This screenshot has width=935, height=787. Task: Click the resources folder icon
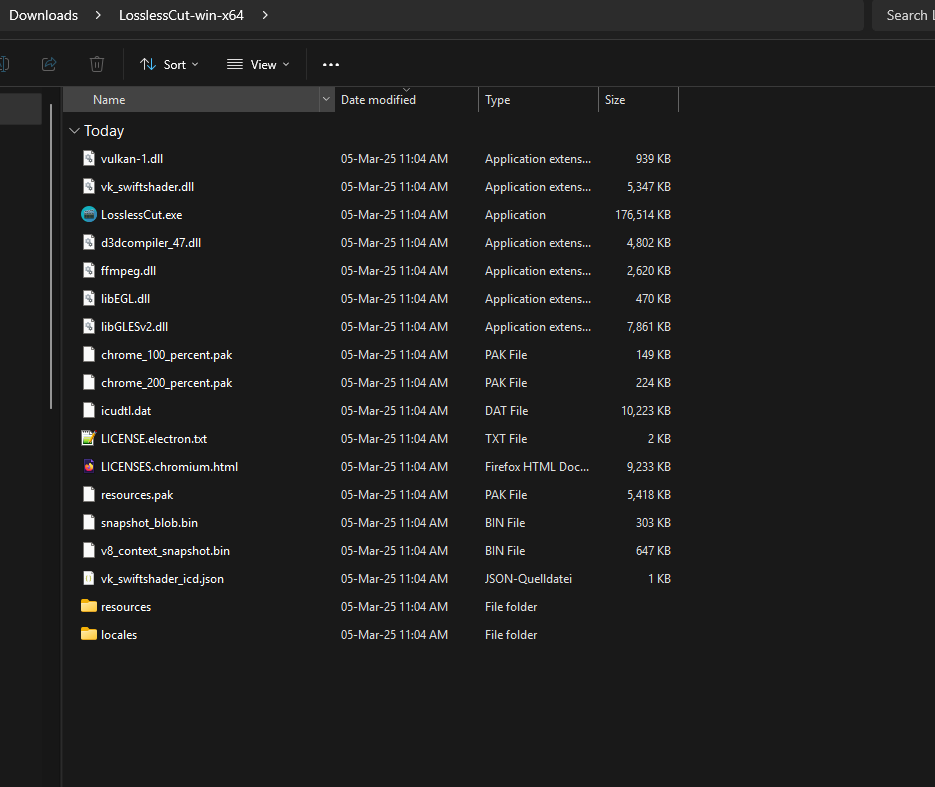click(89, 606)
